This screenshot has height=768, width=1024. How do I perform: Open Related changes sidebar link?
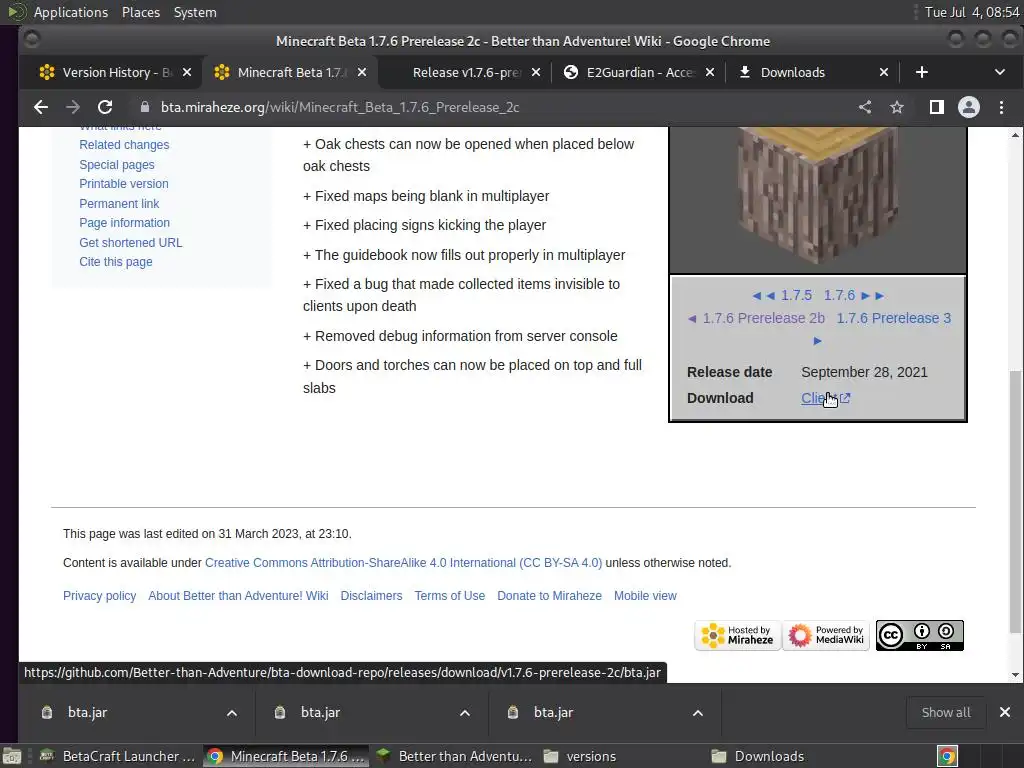[x=124, y=145]
